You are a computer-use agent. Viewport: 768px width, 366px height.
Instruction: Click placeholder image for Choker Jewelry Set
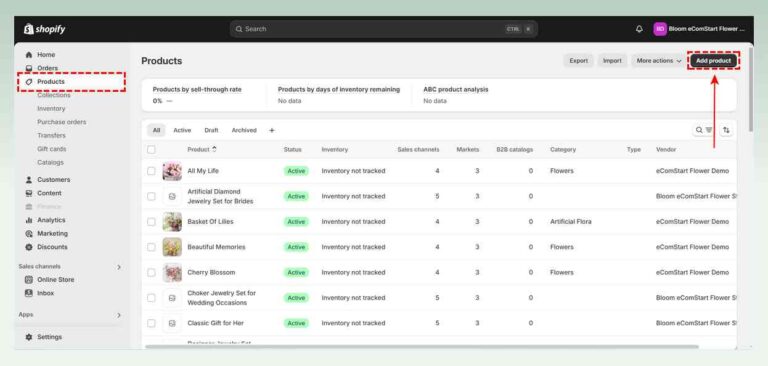[x=172, y=298]
